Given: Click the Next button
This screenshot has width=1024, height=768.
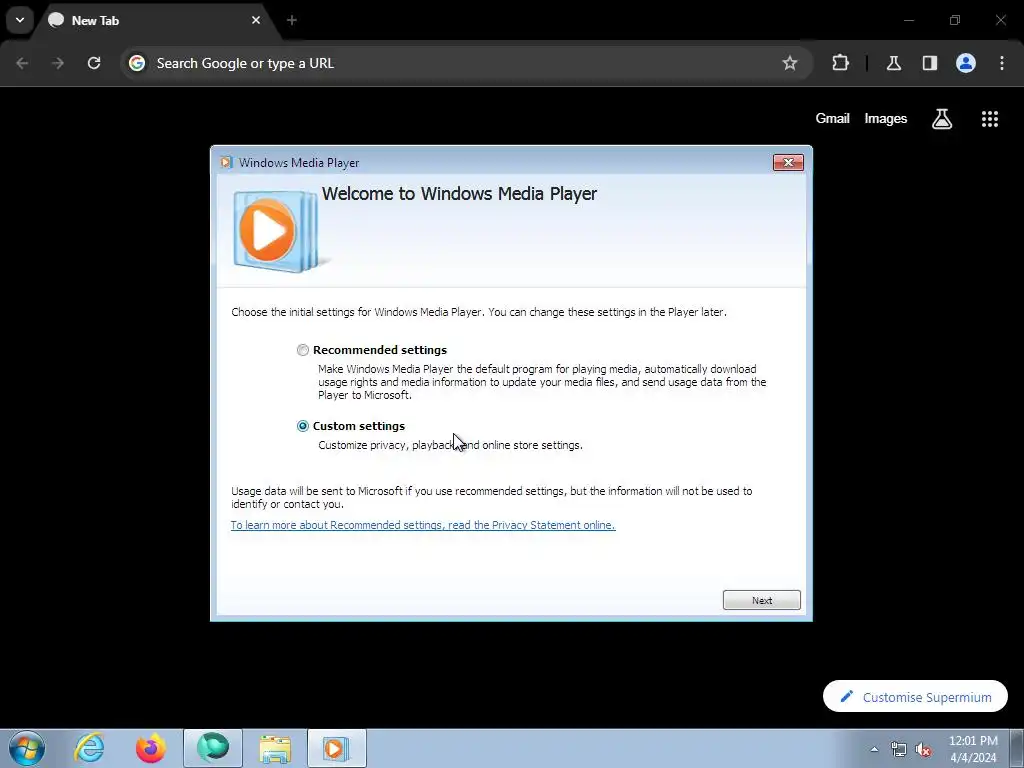Looking at the screenshot, I should click(761, 600).
